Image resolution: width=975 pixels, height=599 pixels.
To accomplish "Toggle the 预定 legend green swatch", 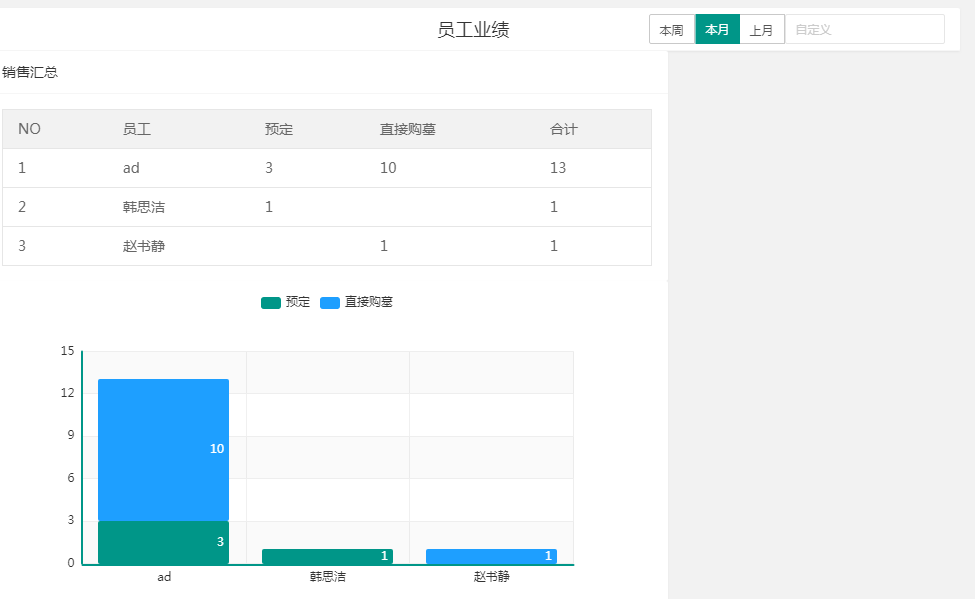I will [x=270, y=303].
